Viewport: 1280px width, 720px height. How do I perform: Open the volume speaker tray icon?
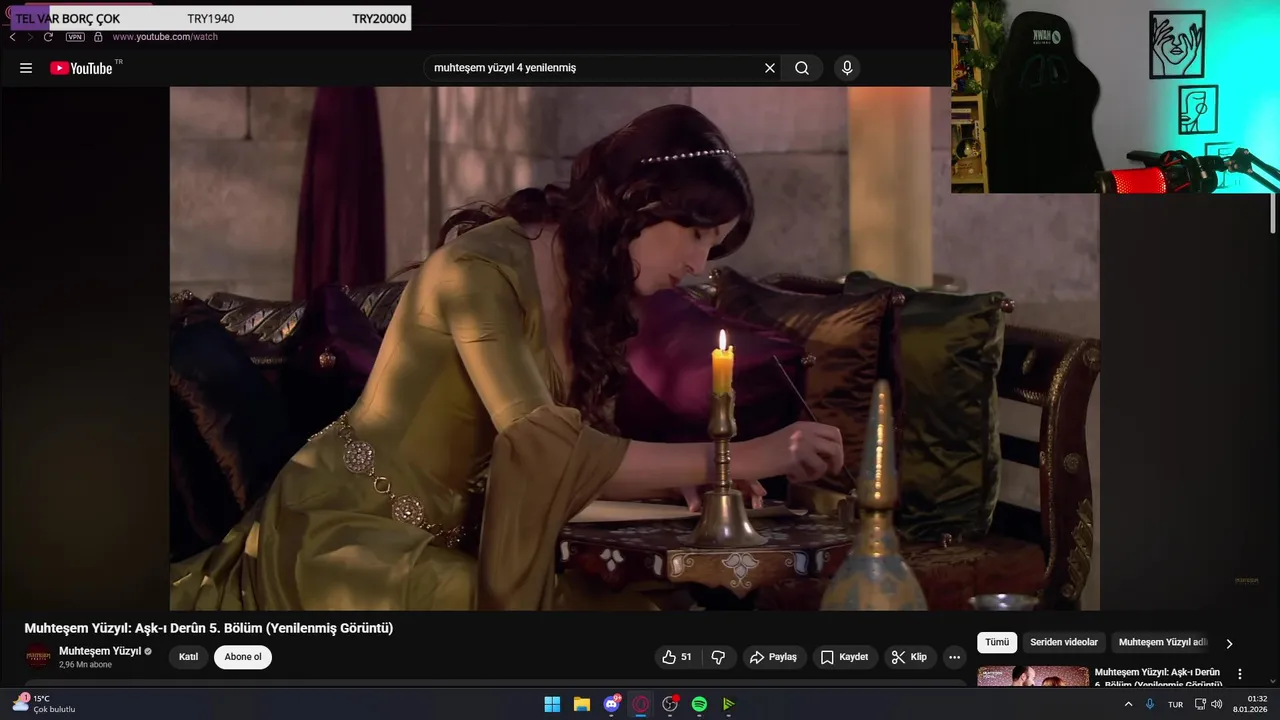tap(1217, 704)
